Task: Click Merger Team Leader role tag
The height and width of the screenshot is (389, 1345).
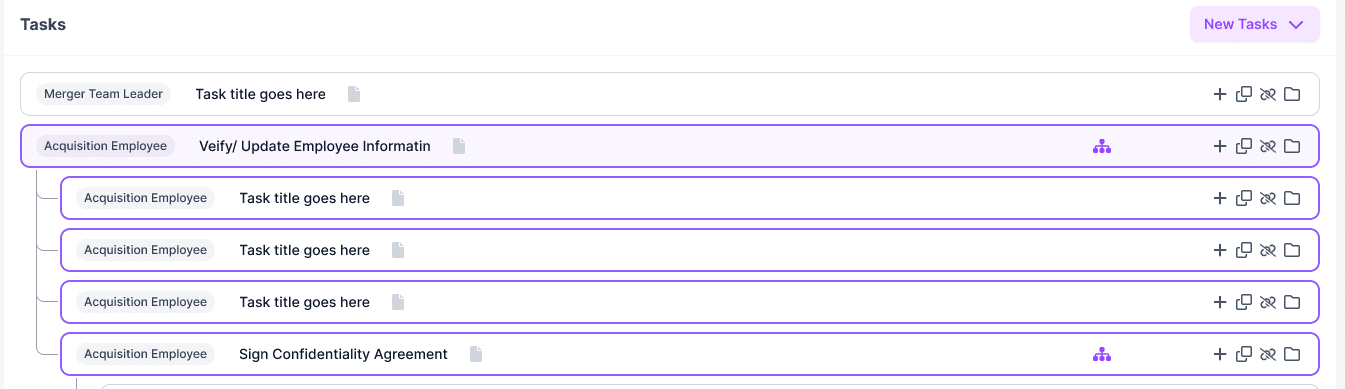Action: 104,94
